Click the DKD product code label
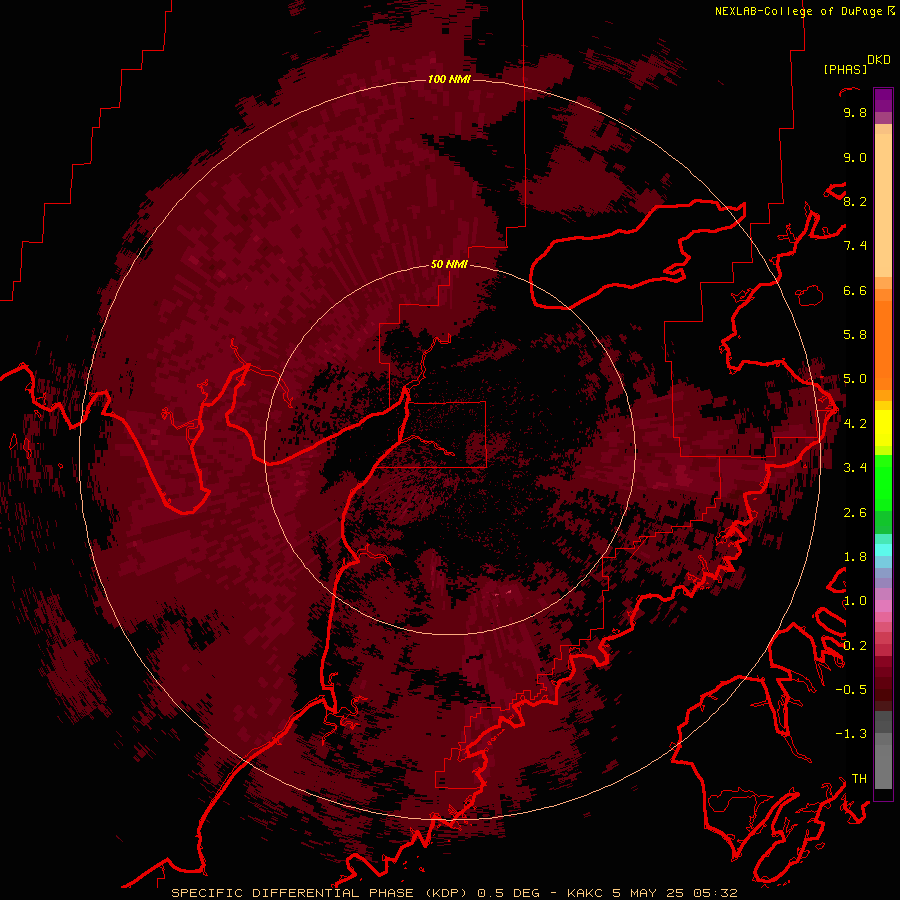Viewport: 900px width, 900px height. point(879,60)
